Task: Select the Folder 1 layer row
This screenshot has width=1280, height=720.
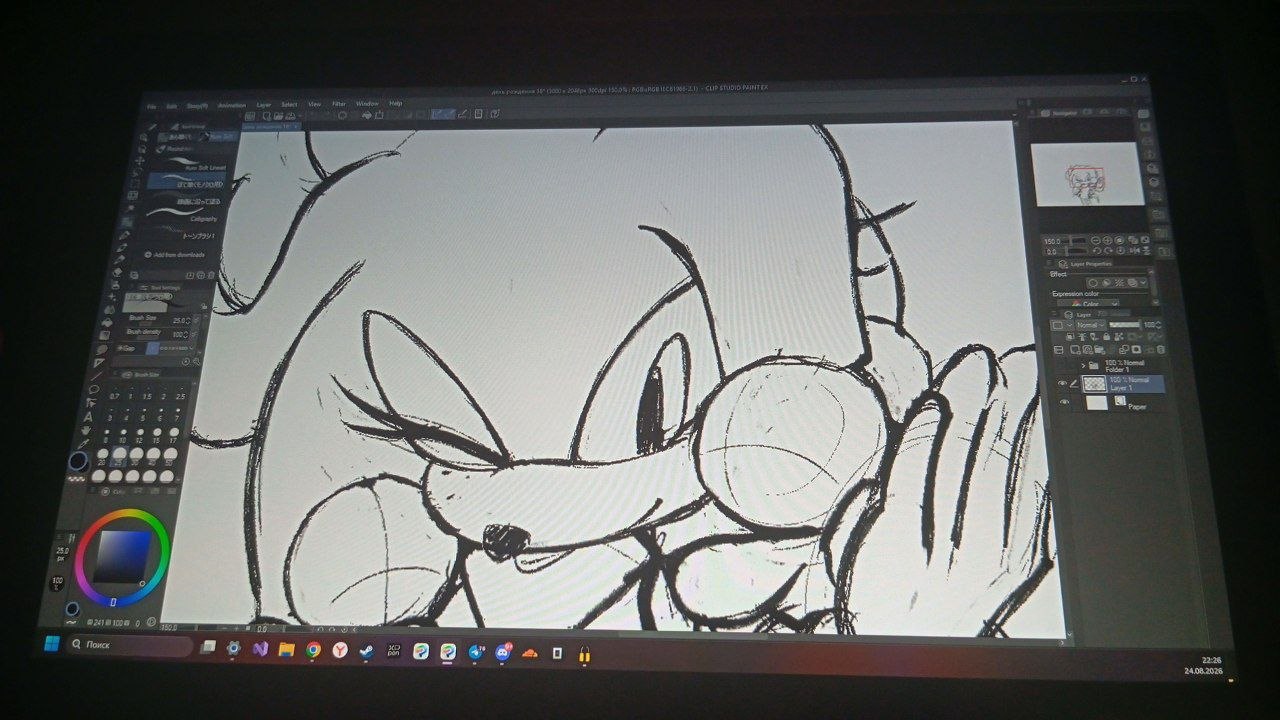Action: point(1119,366)
